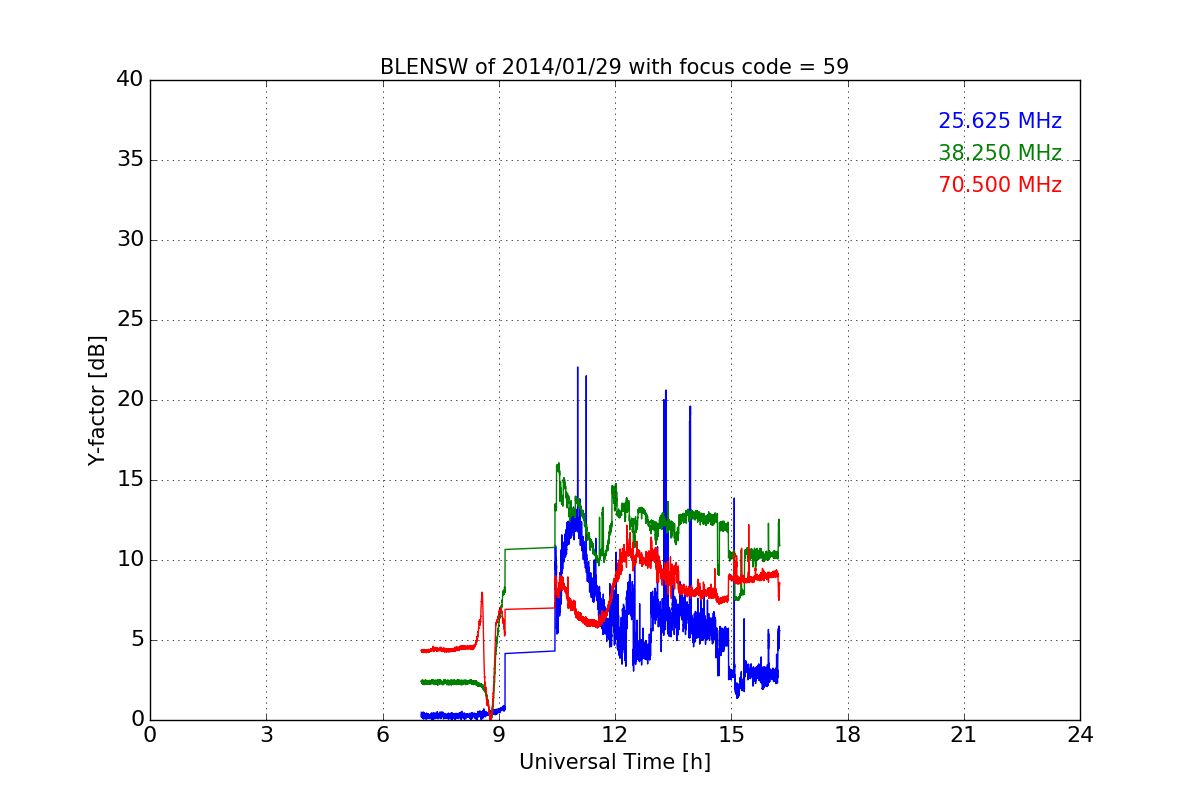Image resolution: width=1200 pixels, height=800 pixels.
Task: Click x-axis tick label 6
Action: (382, 734)
